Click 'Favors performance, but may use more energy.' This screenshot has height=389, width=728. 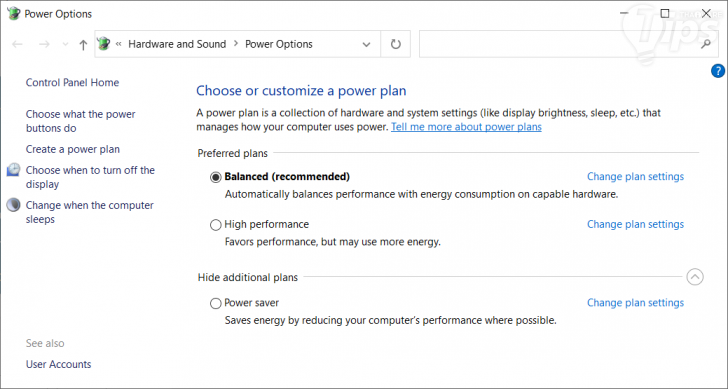click(x=332, y=242)
